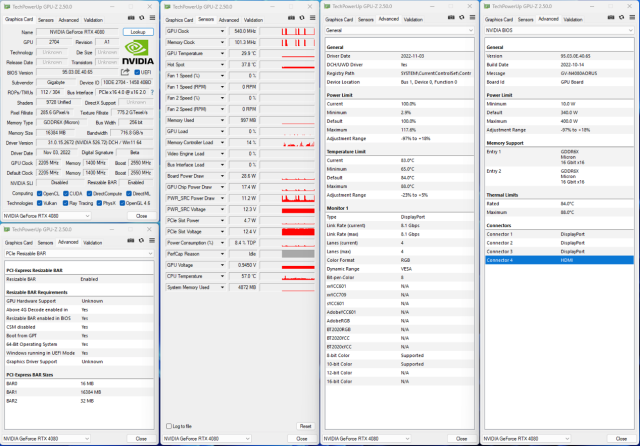
Task: Click camera icon in General Advanced window
Action: (x=451, y=18)
